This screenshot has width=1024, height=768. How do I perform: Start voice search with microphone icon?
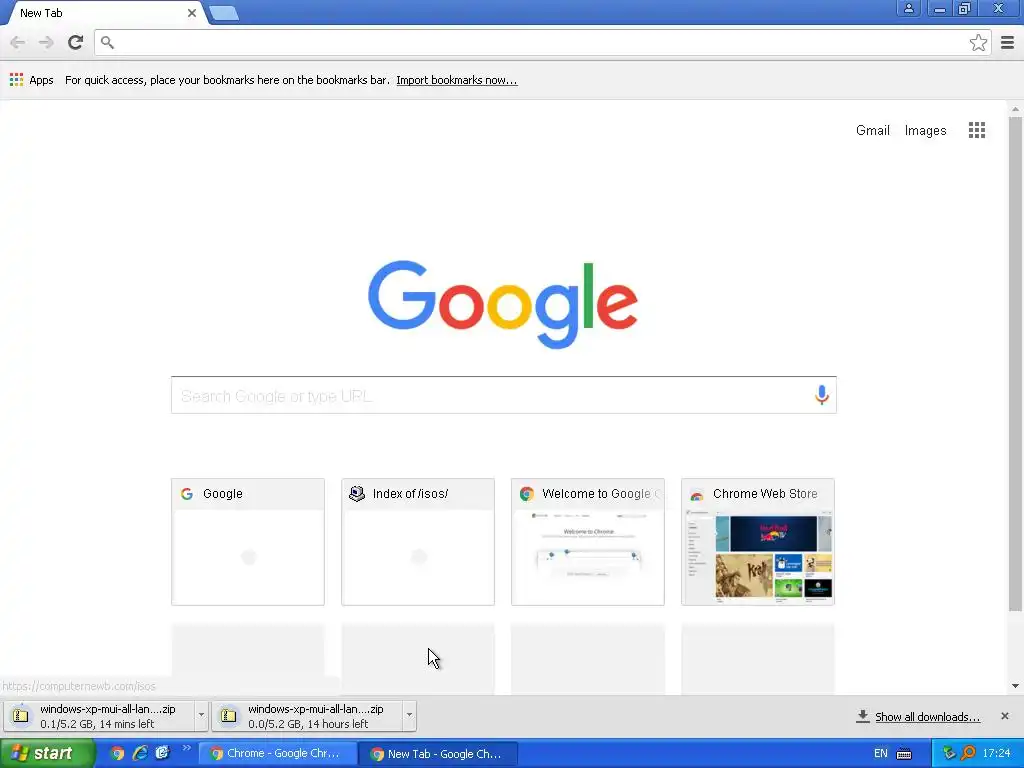click(822, 395)
